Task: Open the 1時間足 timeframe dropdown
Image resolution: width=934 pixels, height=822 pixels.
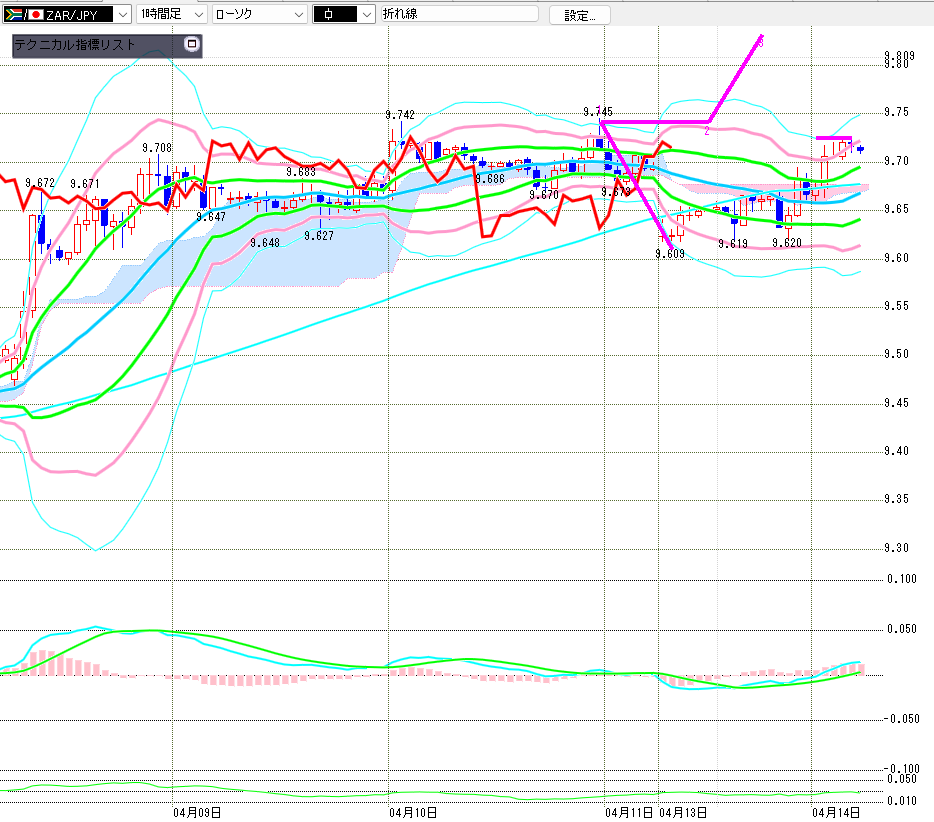Action: (197, 15)
